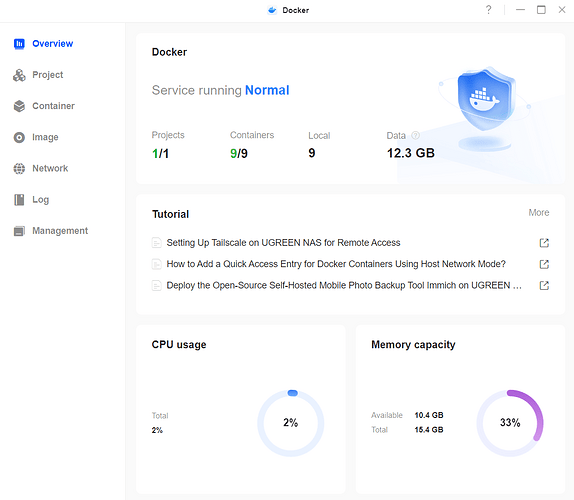This screenshot has height=500, width=574.
Task: Click the Management panel icon
Action: pyautogui.click(x=19, y=231)
